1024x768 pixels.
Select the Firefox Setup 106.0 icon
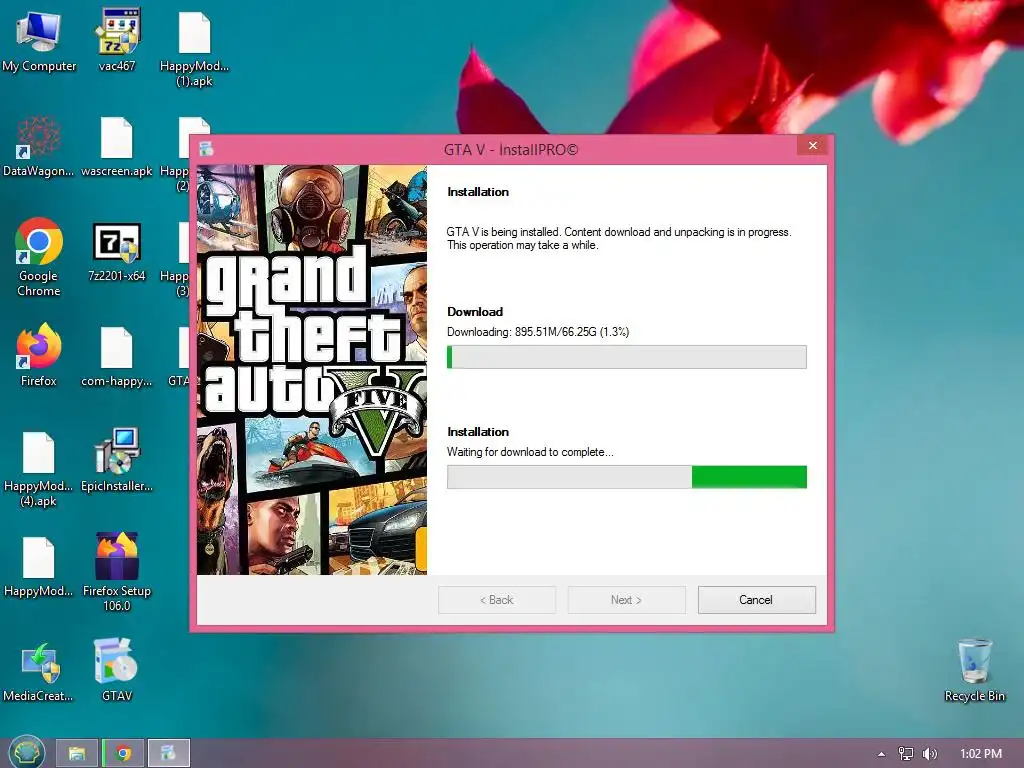tap(117, 571)
